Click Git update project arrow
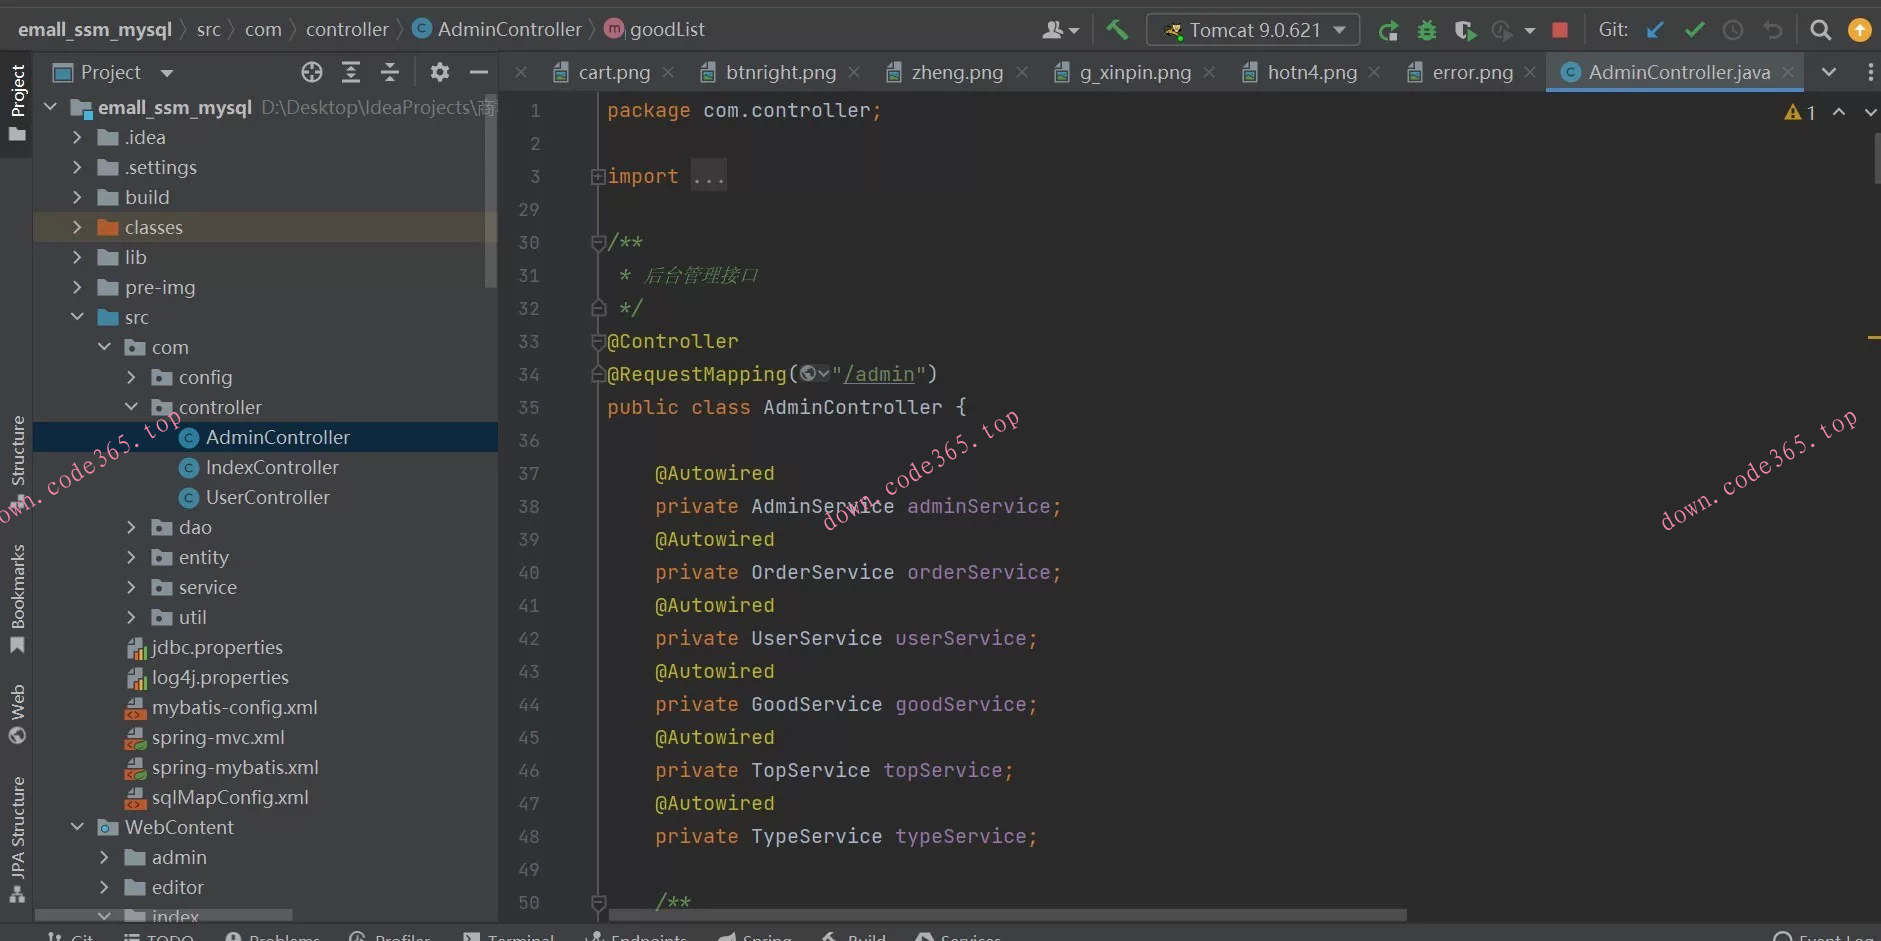Screen dimensions: 1881x941 tap(1655, 31)
